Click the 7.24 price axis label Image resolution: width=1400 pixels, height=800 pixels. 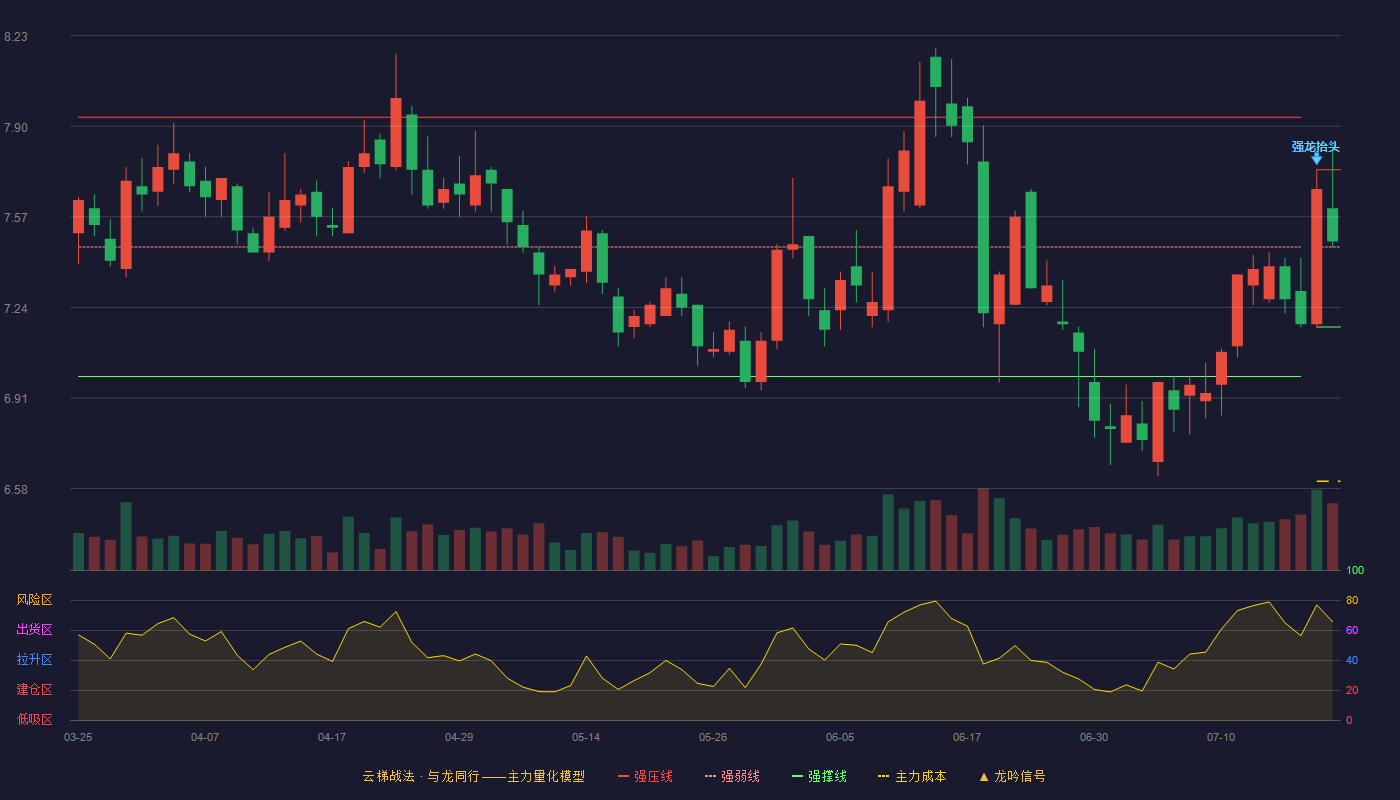coord(16,309)
